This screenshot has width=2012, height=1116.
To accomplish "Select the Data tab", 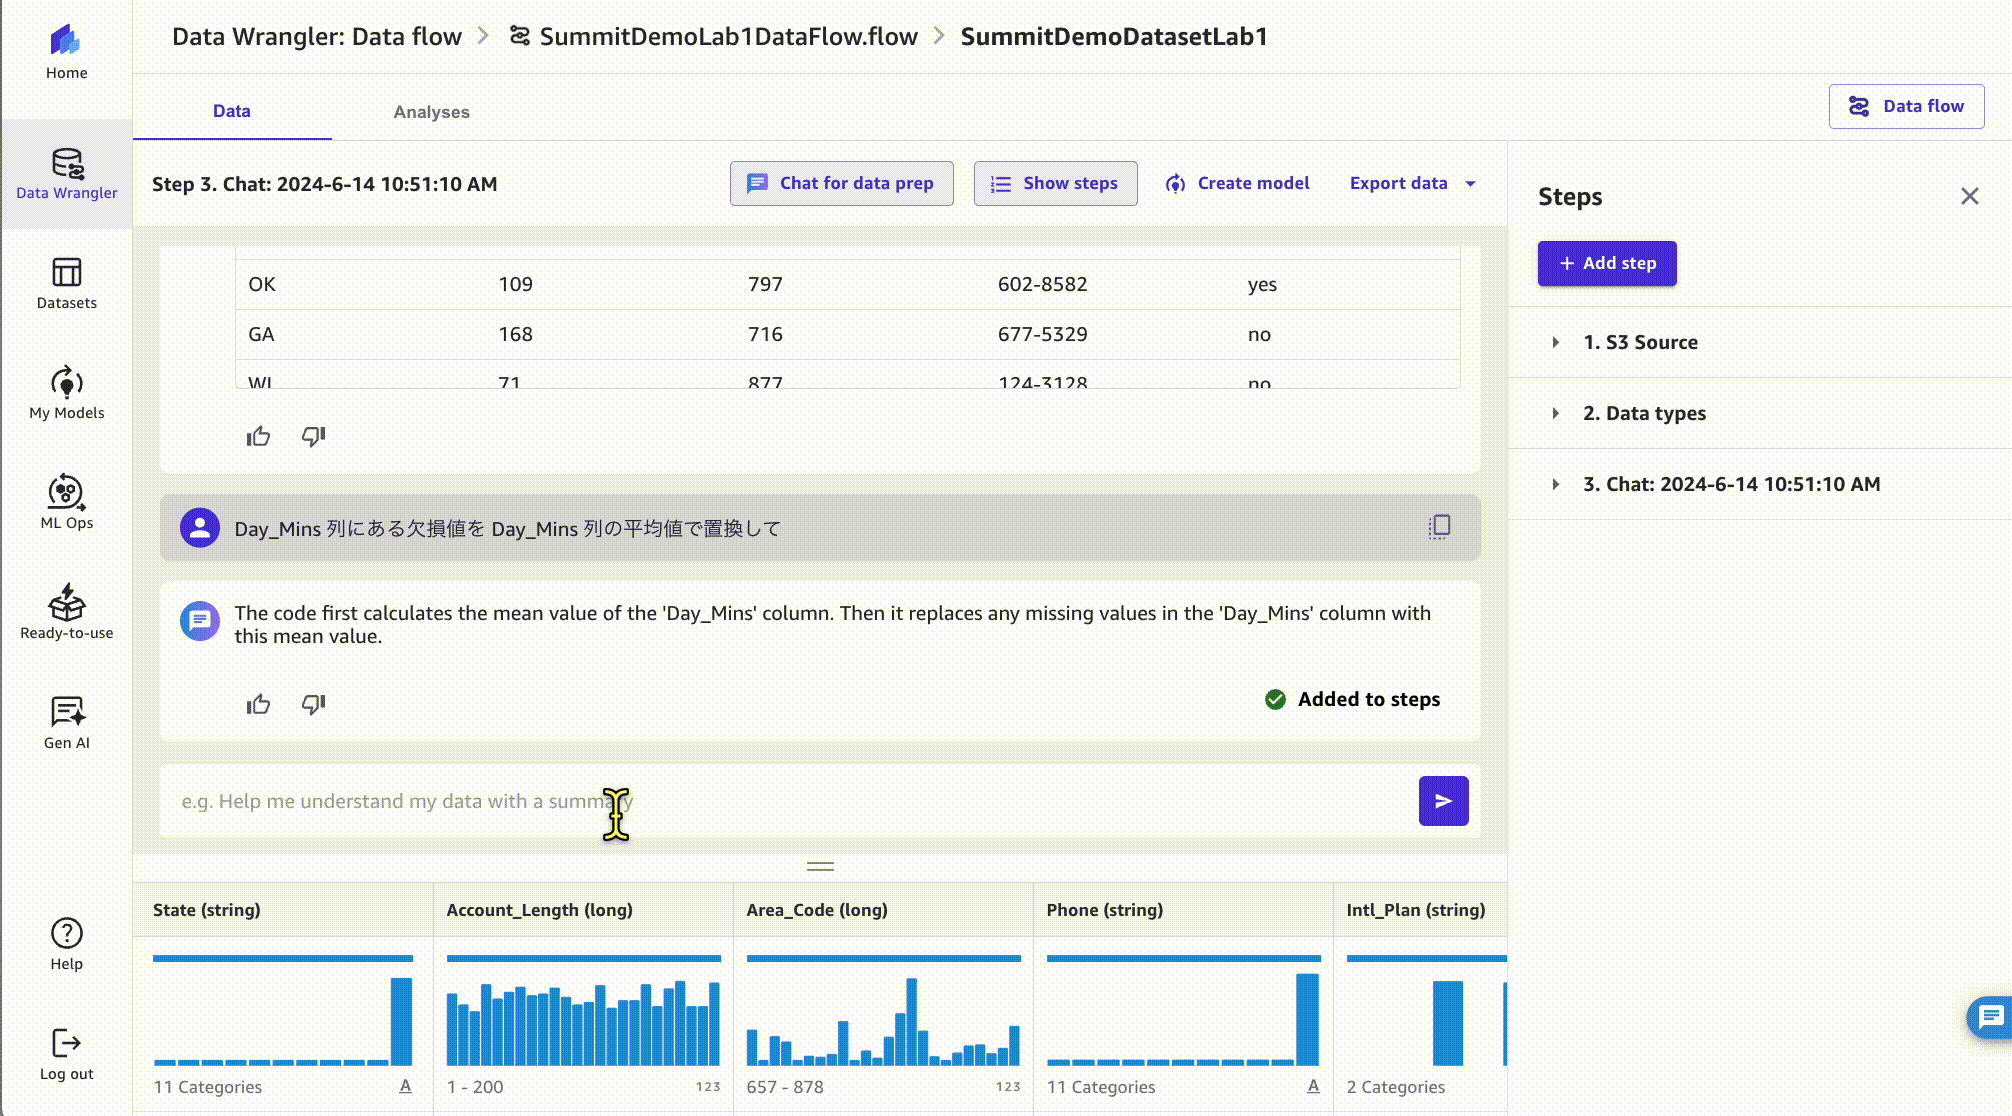I will tap(231, 111).
